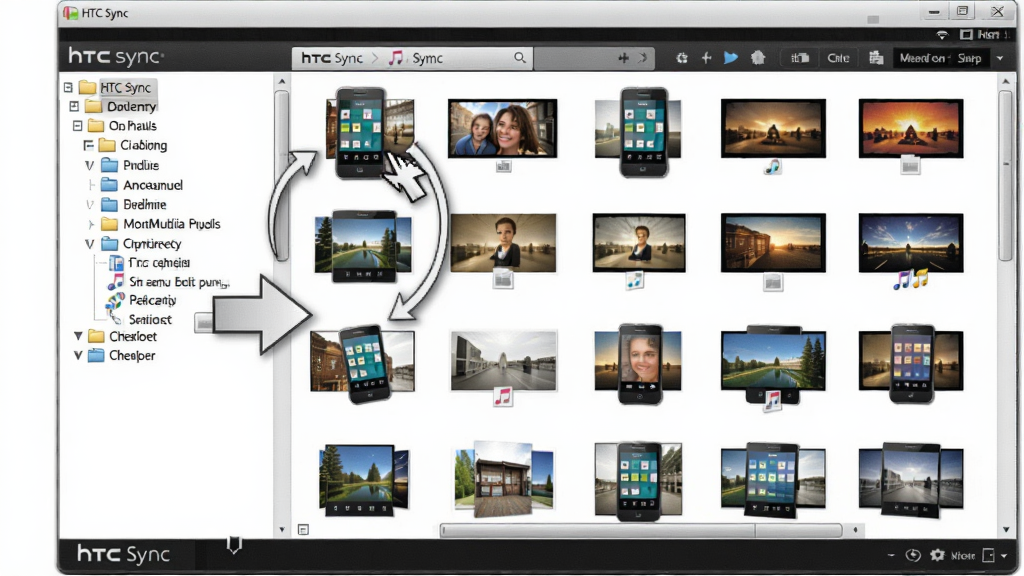
Task: Click the settings gear in the bottom bar
Action: [937, 555]
